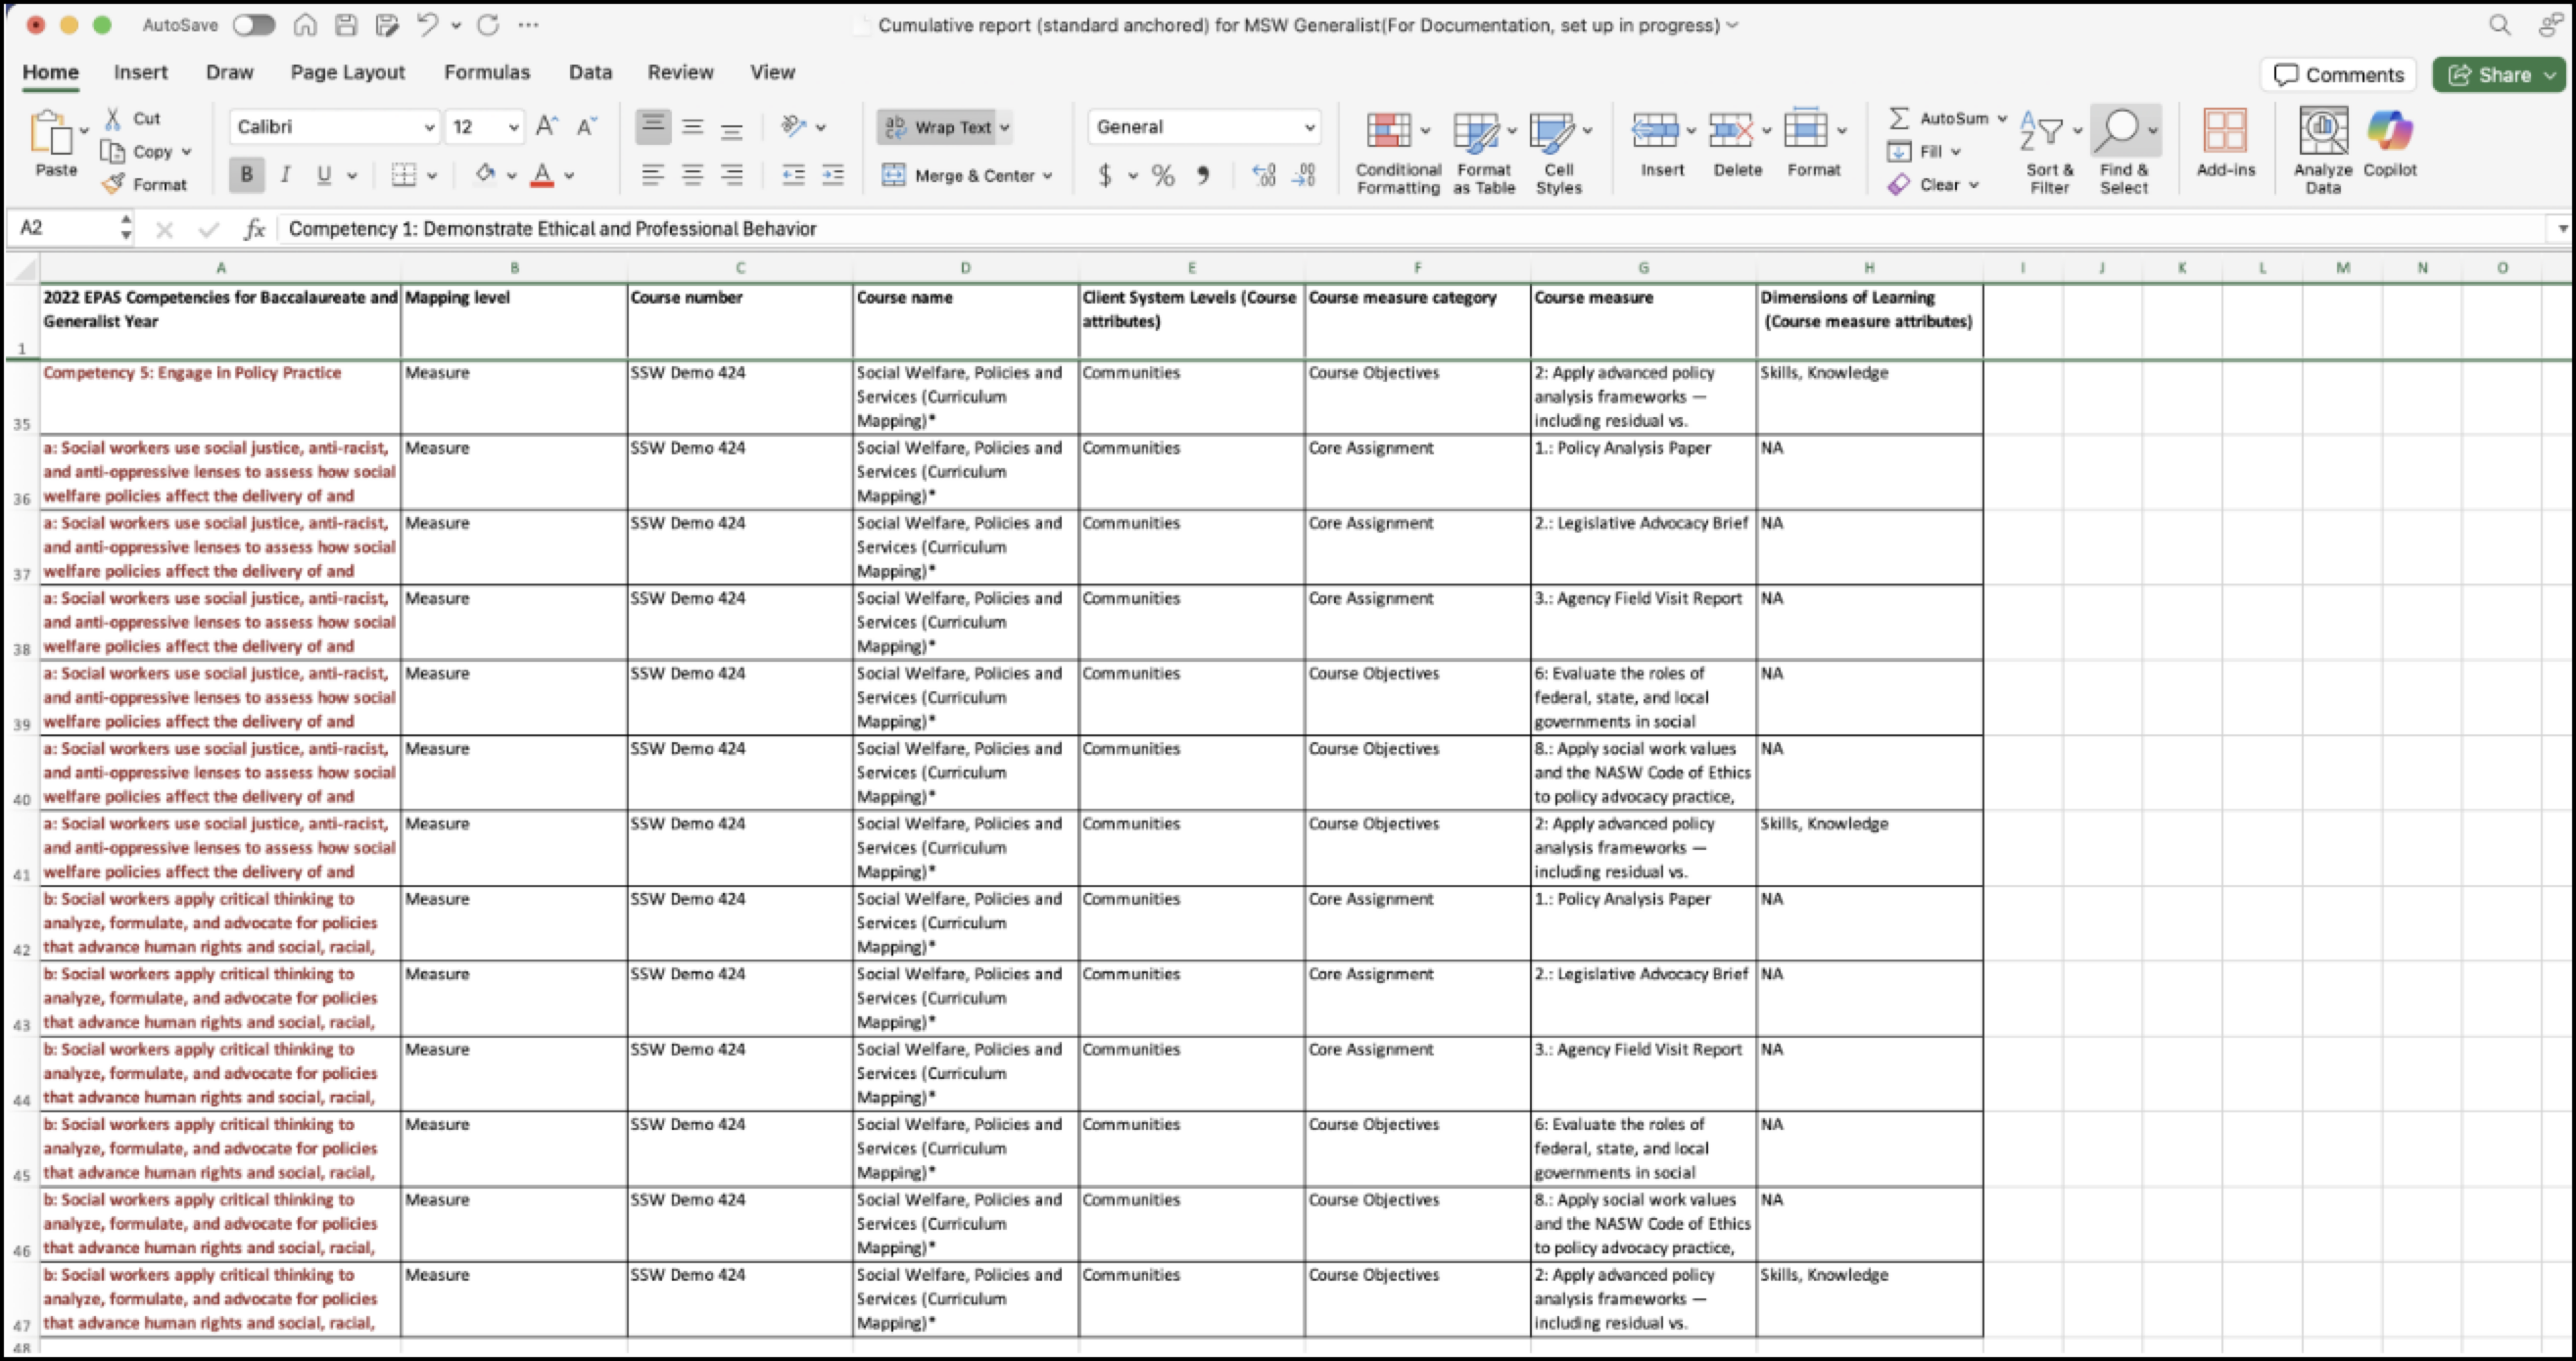Switch to the Formulas tab

point(487,72)
